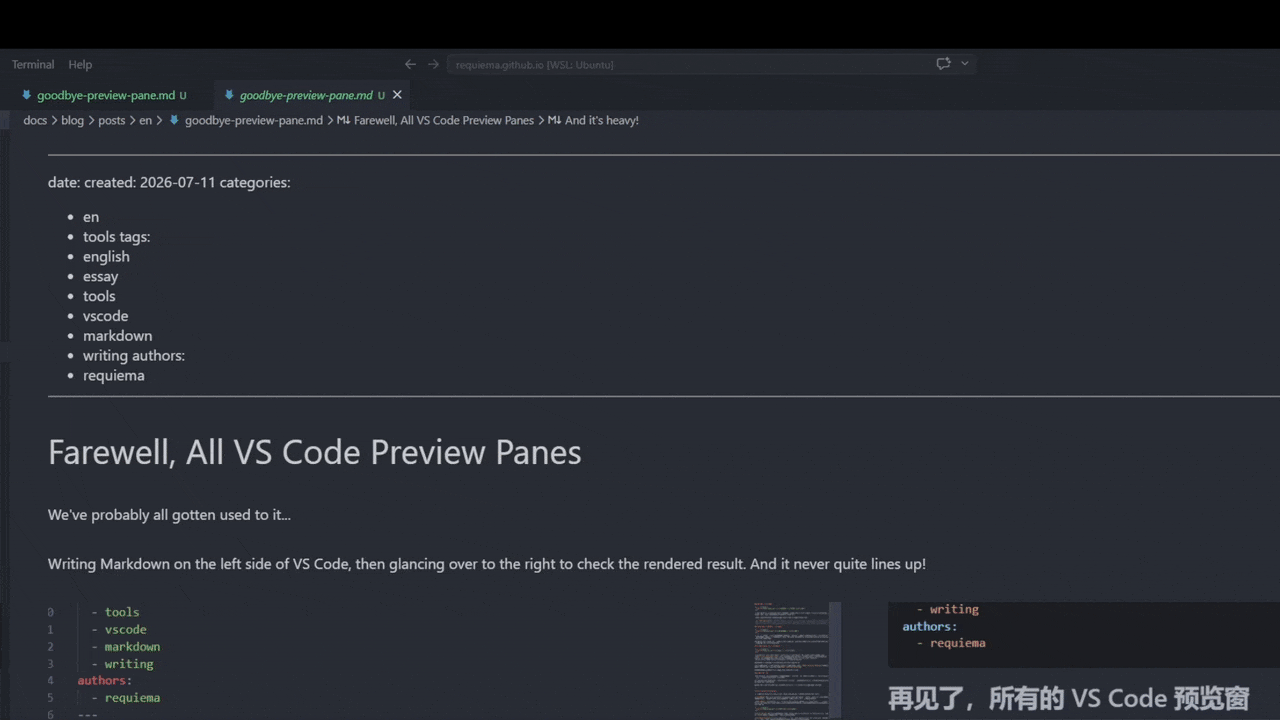The width and height of the screenshot is (1280, 720).
Task: Go back with the left arrow
Action: coord(410,64)
